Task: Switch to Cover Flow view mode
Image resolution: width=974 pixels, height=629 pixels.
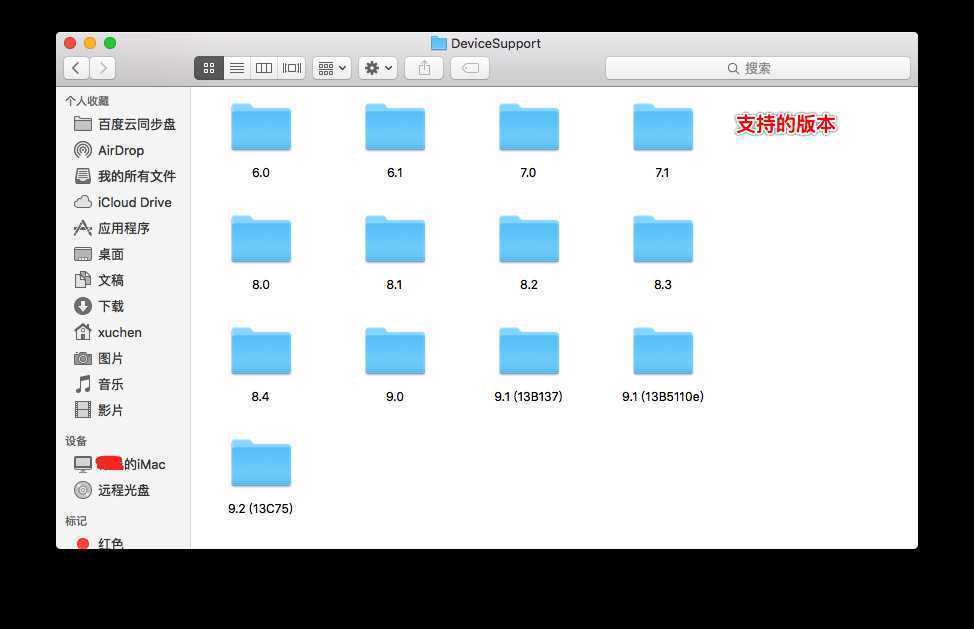Action: coord(291,68)
